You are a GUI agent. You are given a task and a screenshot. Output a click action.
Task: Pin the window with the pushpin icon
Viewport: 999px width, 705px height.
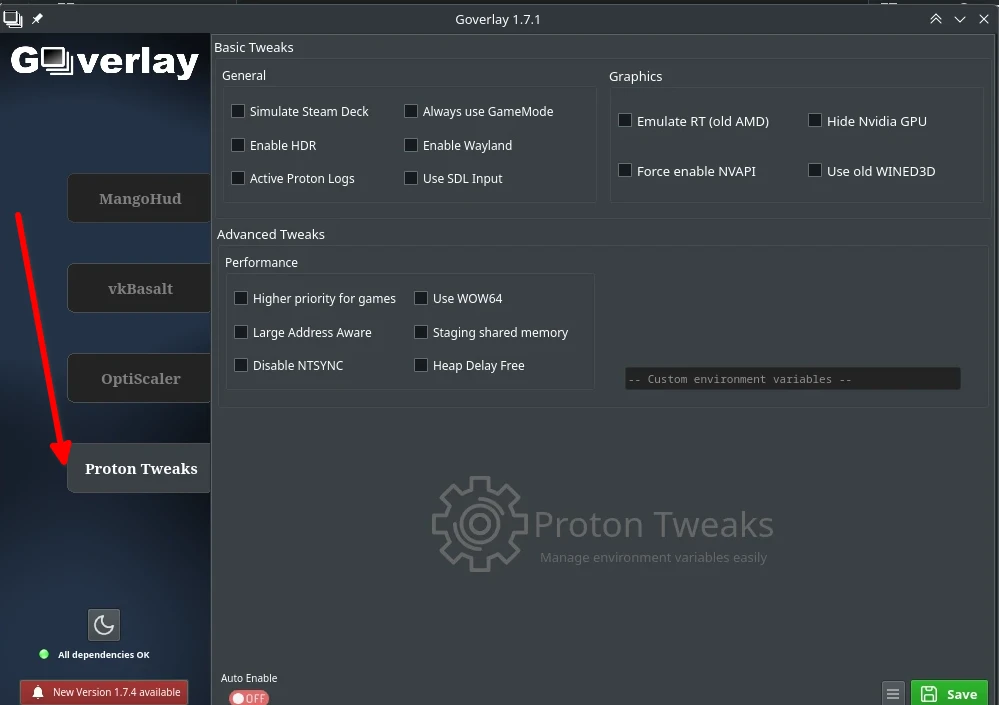pos(38,19)
